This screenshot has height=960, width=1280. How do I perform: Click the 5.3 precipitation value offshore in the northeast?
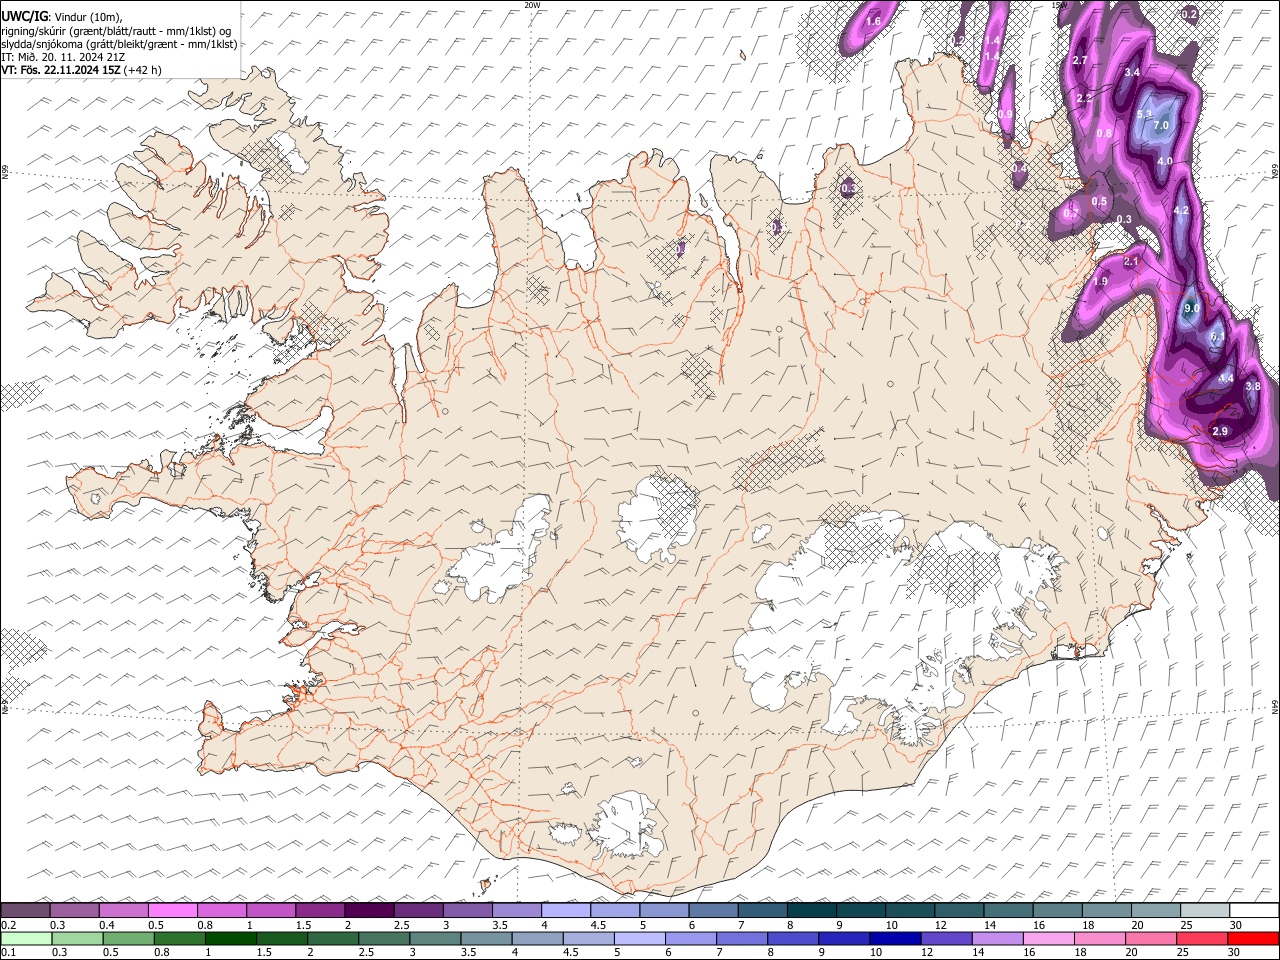[1145, 114]
